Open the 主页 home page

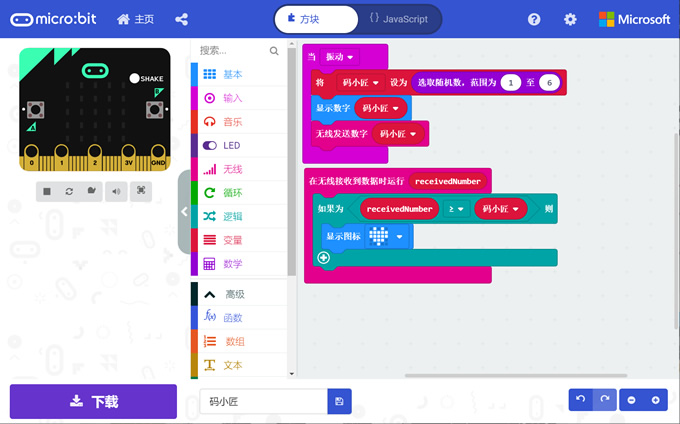point(135,19)
